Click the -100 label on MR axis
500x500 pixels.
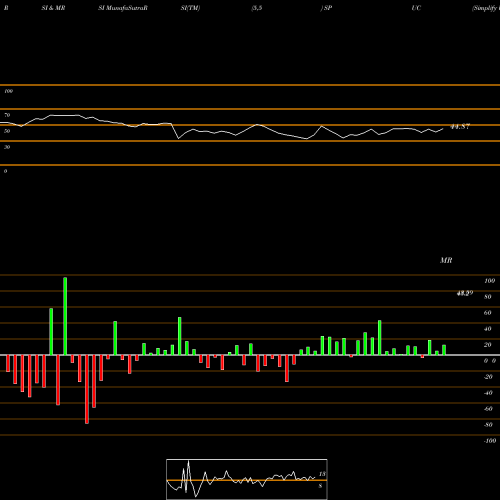tap(490, 441)
